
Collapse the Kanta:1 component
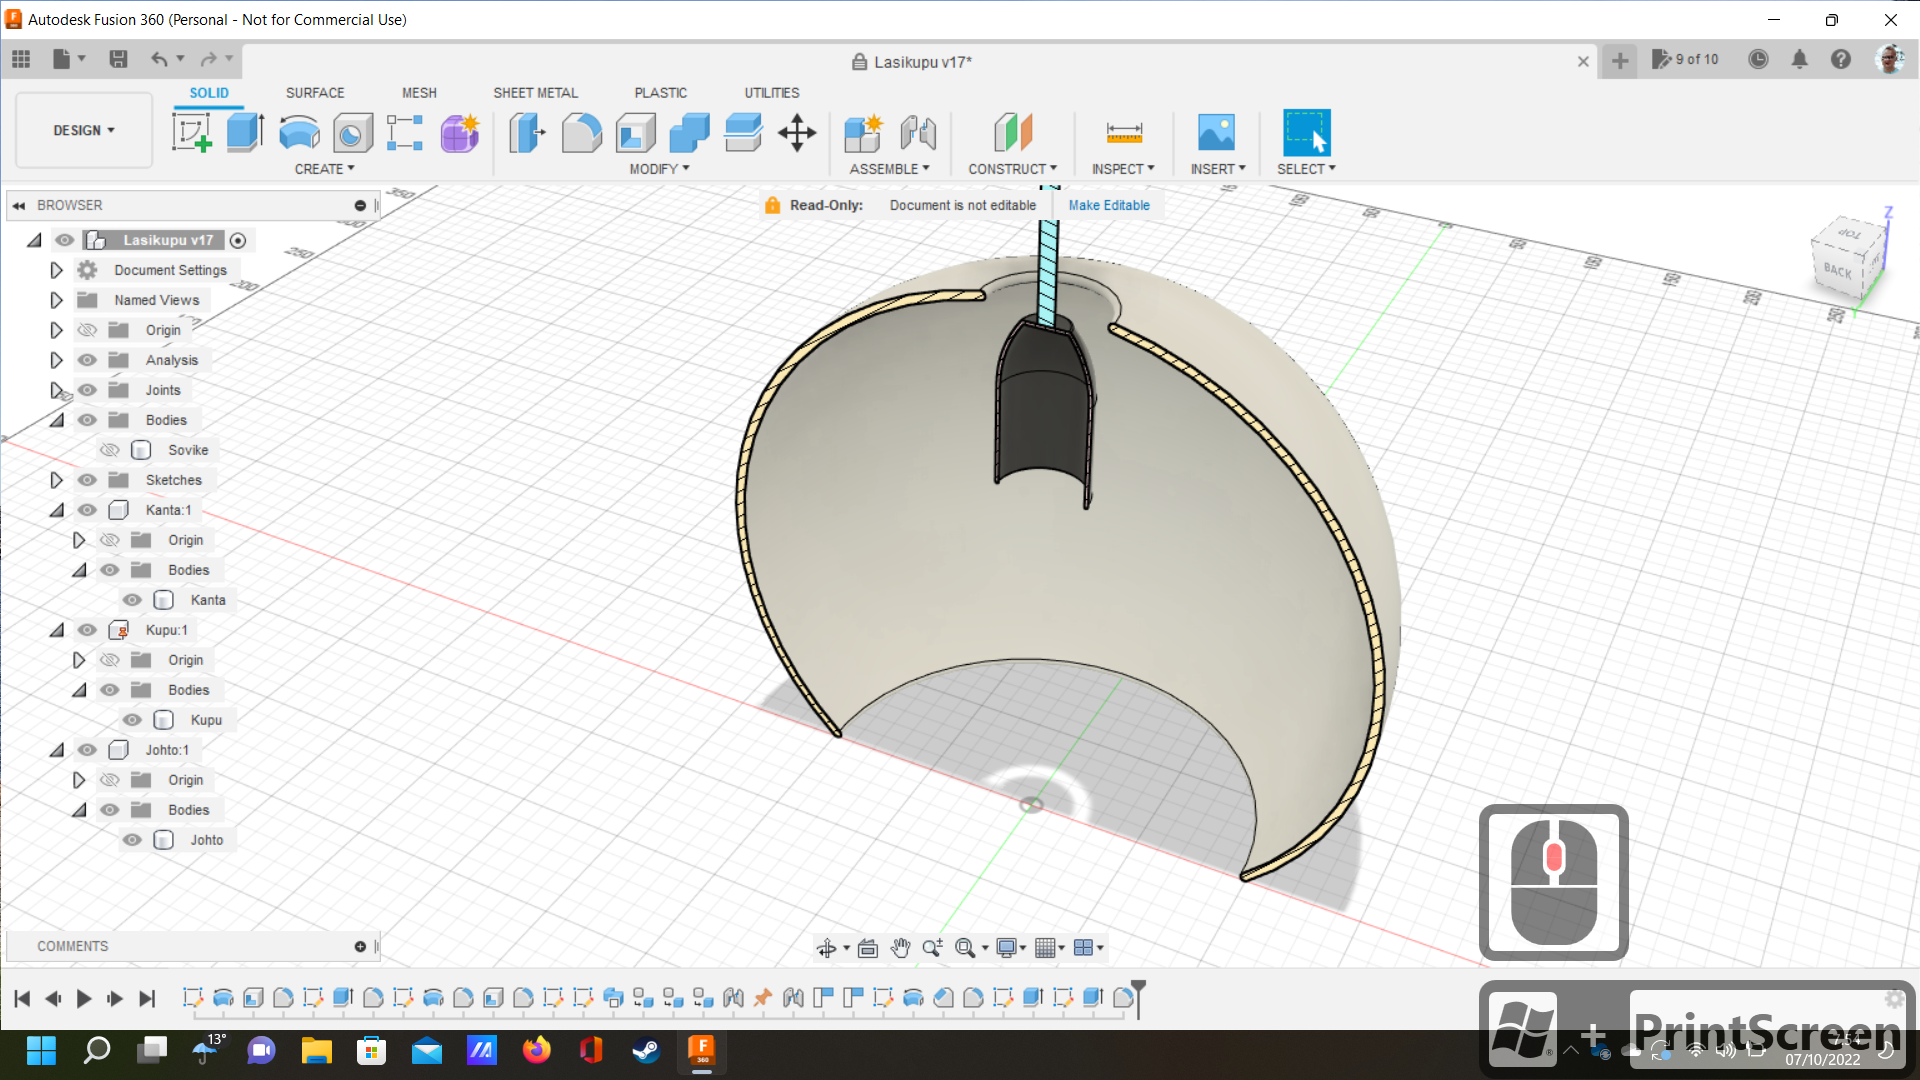pos(56,510)
